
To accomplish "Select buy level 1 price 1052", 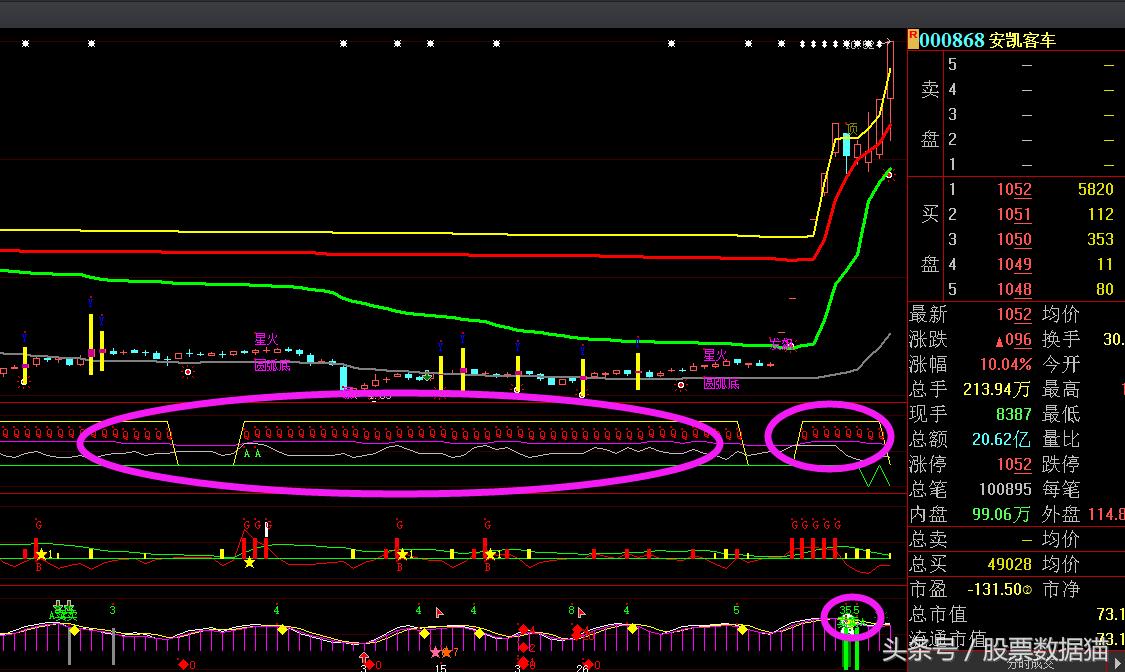I will pos(1014,189).
